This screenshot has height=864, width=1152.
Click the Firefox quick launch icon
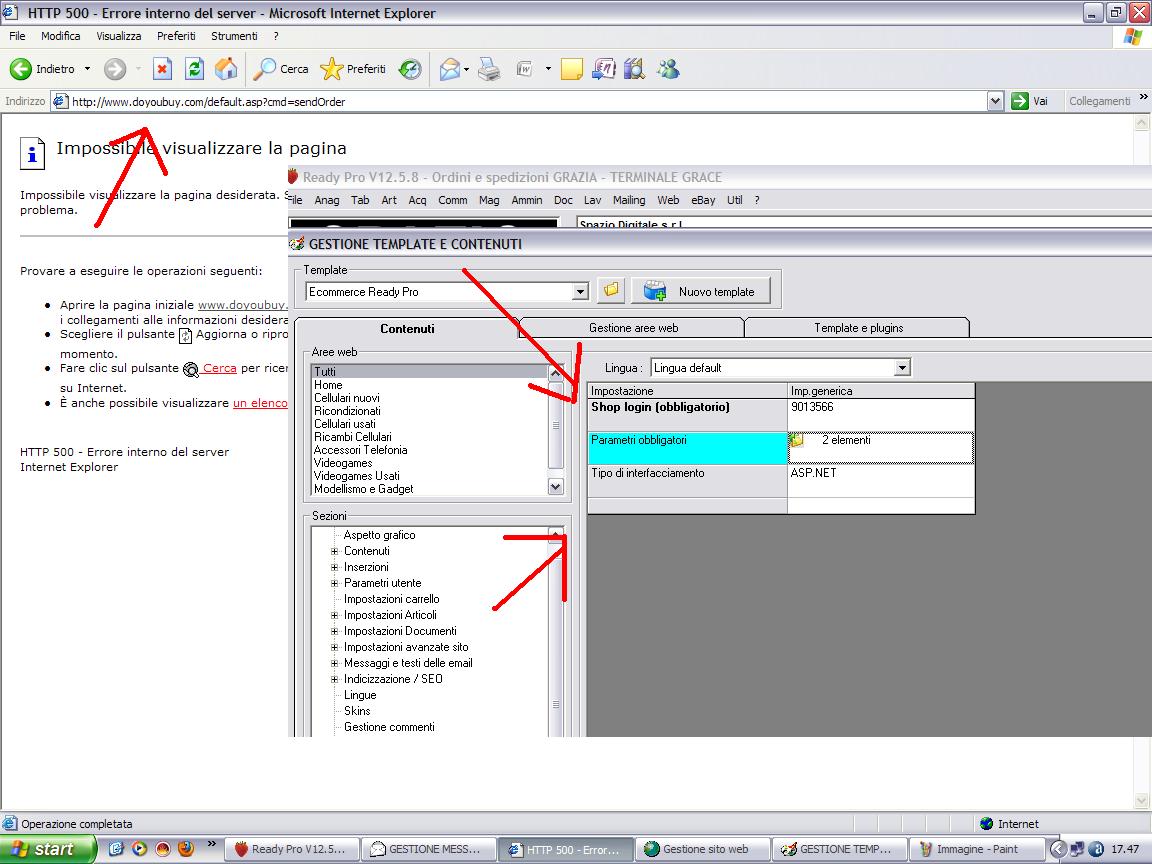pyautogui.click(x=187, y=849)
